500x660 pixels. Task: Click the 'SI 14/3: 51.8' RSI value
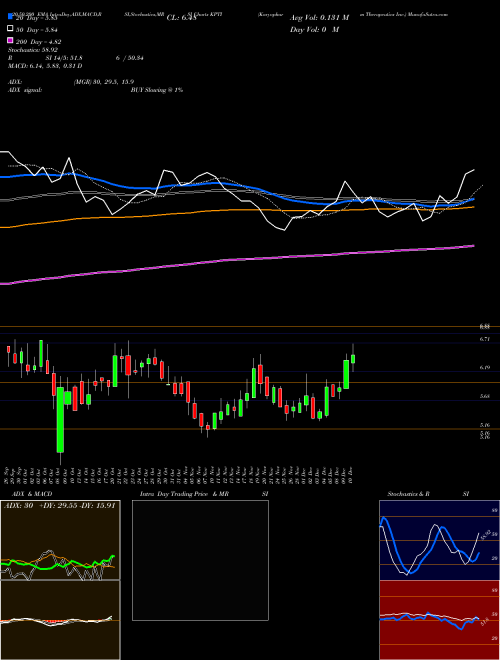[x=64, y=58]
